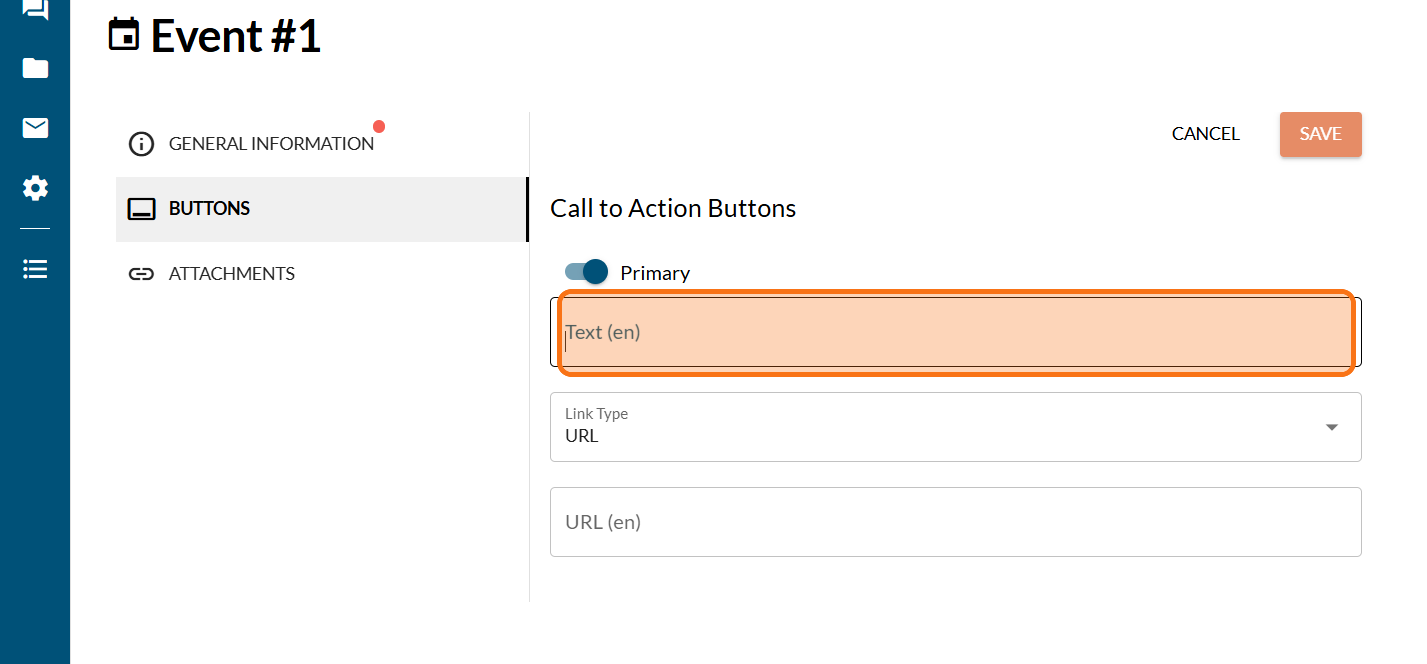Screen dimensions: 1427x664
Task: Open the mail envelope icon
Action: coord(35,128)
